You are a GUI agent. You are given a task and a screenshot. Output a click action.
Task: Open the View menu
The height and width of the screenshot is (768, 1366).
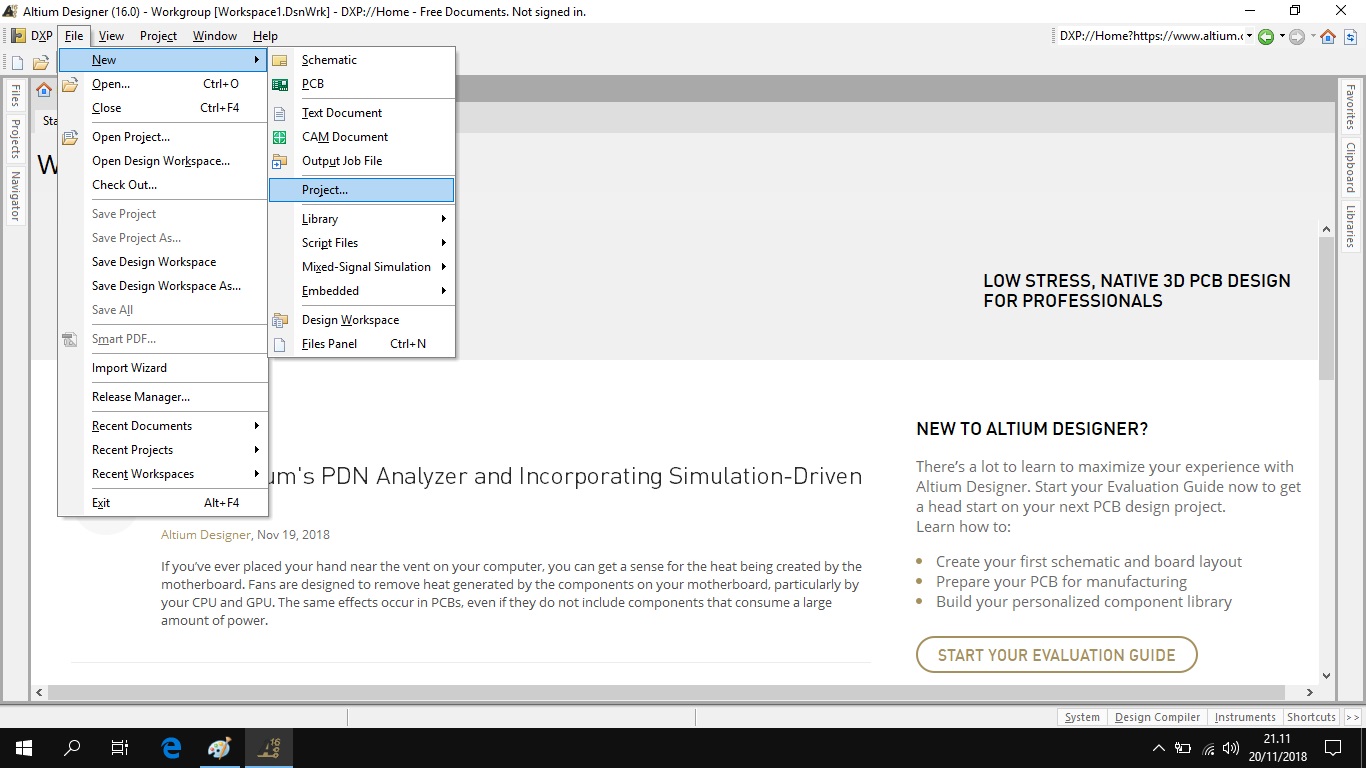[111, 36]
